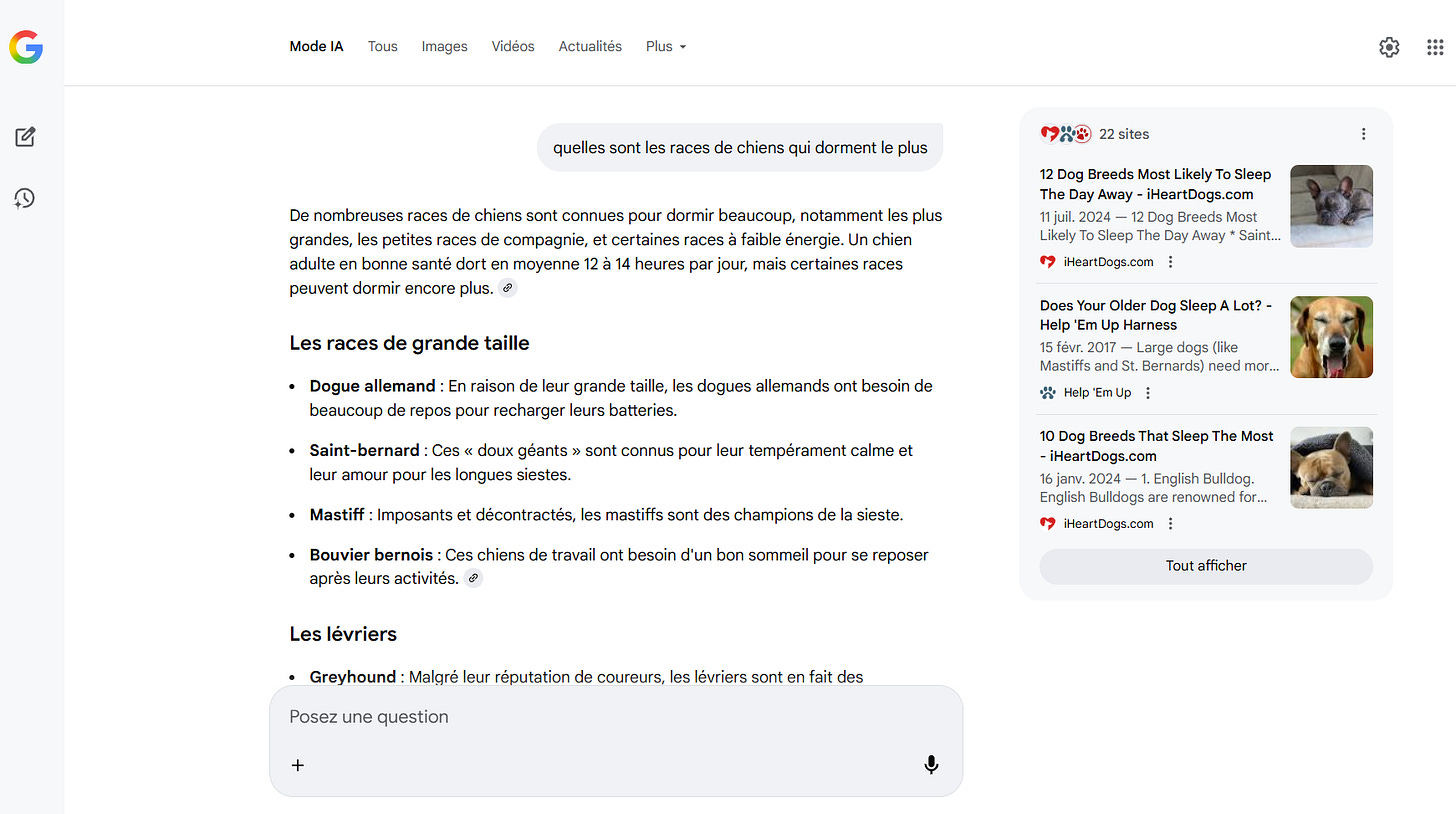
Task: Open three-dot menu beside 22 sites
Action: tap(1363, 134)
